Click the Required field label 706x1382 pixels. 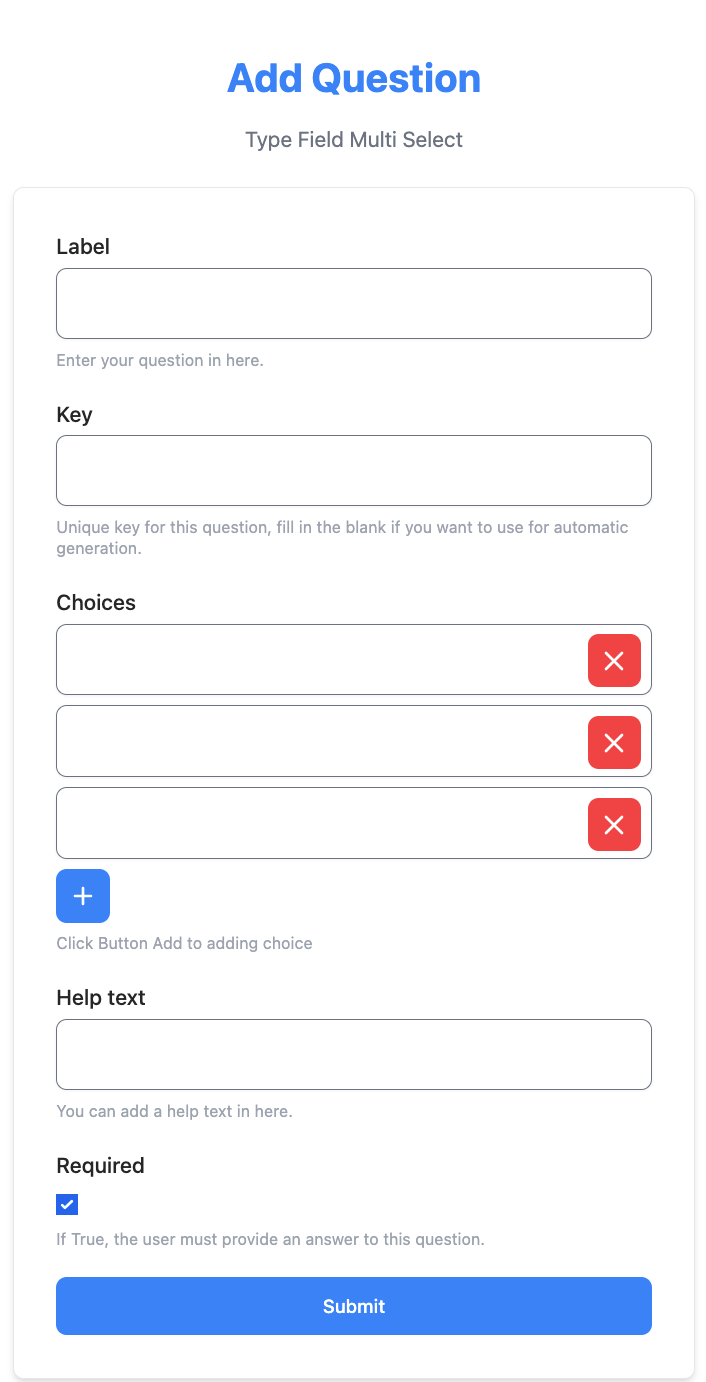coord(100,1165)
